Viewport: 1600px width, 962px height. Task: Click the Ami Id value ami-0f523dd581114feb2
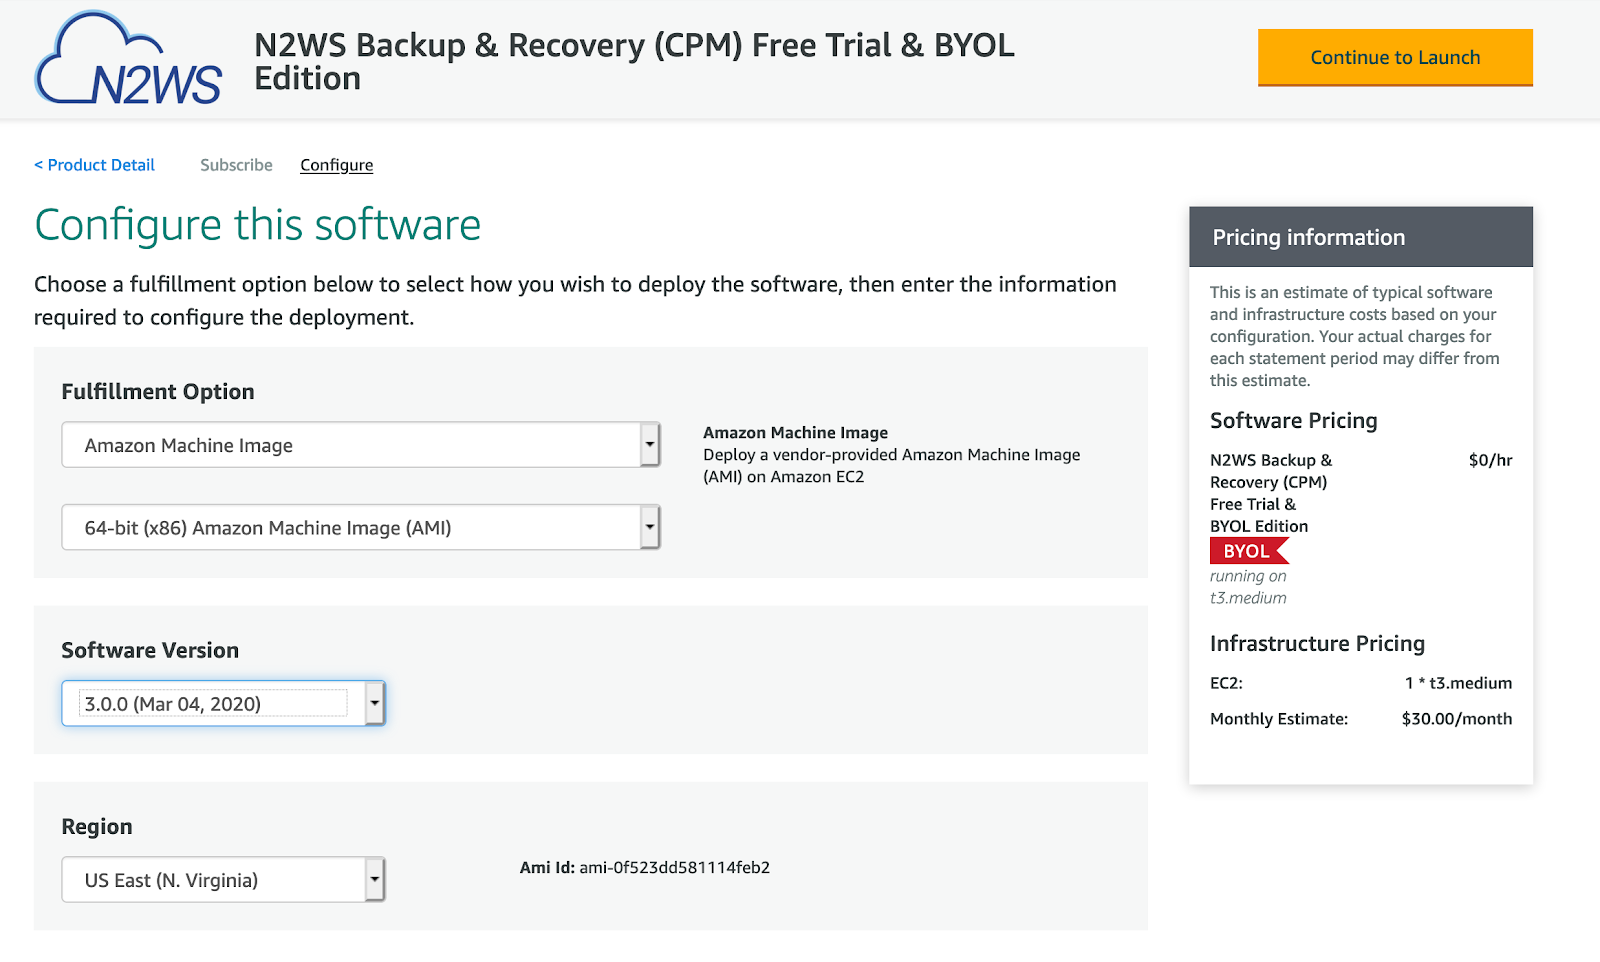(675, 868)
